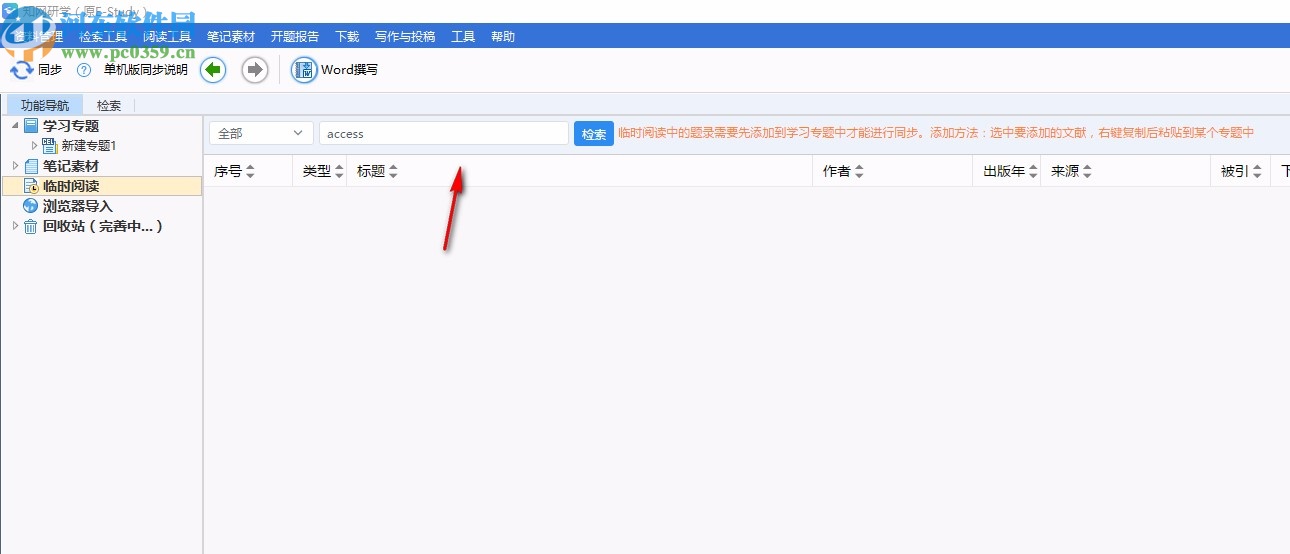This screenshot has width=1290, height=554.
Task: Sort by 标题 column arrows
Action: [393, 172]
